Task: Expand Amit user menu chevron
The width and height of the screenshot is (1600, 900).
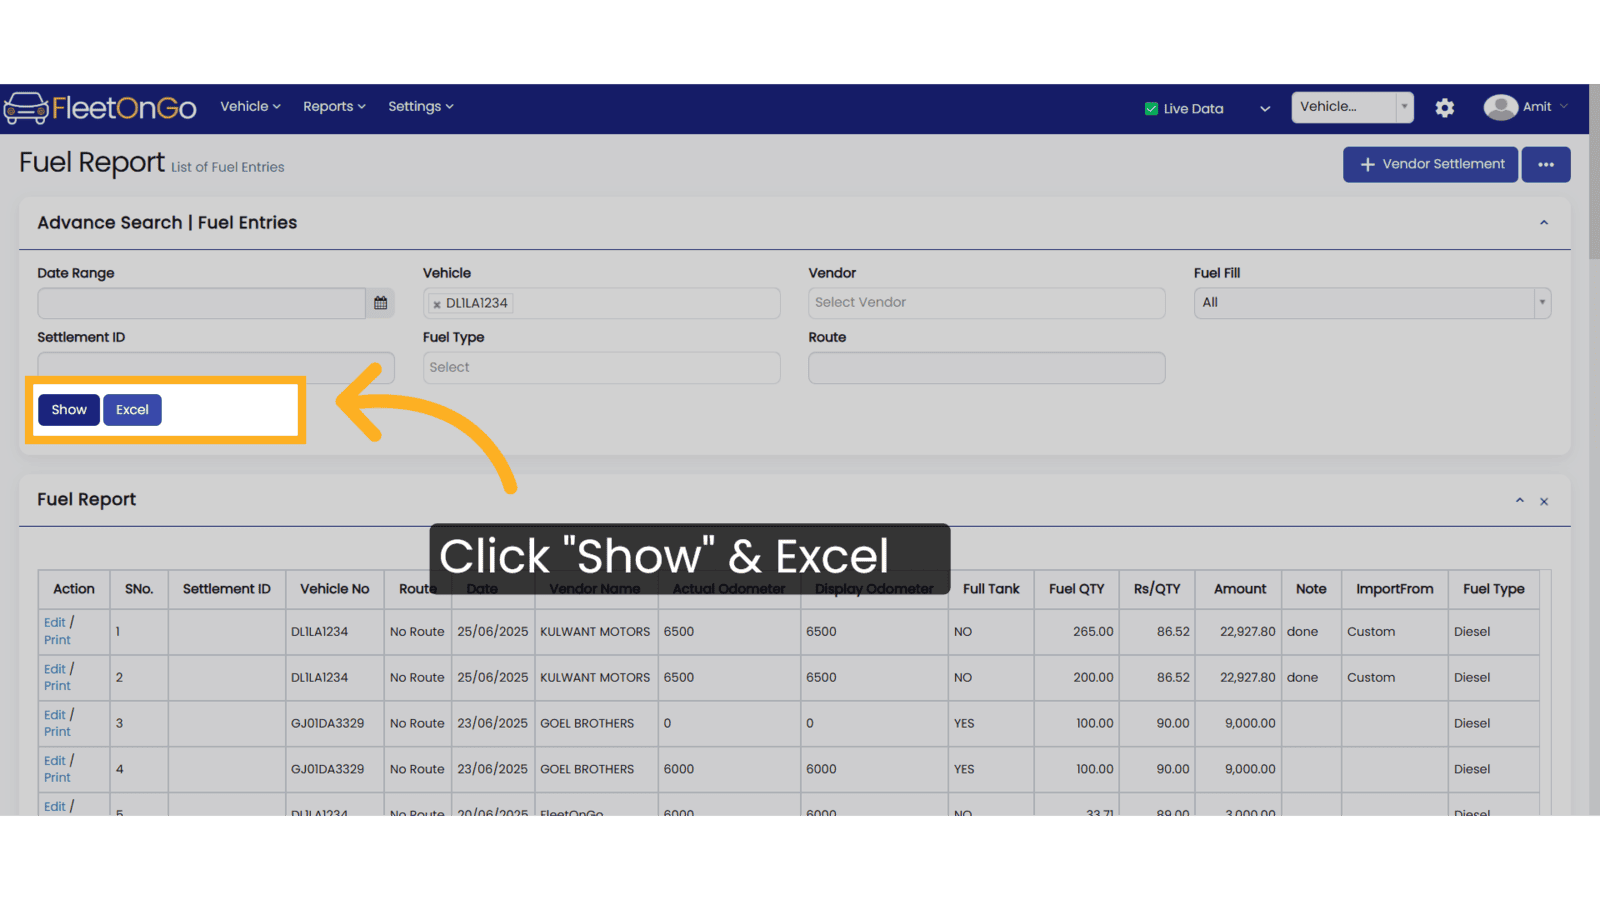Action: point(1564,107)
